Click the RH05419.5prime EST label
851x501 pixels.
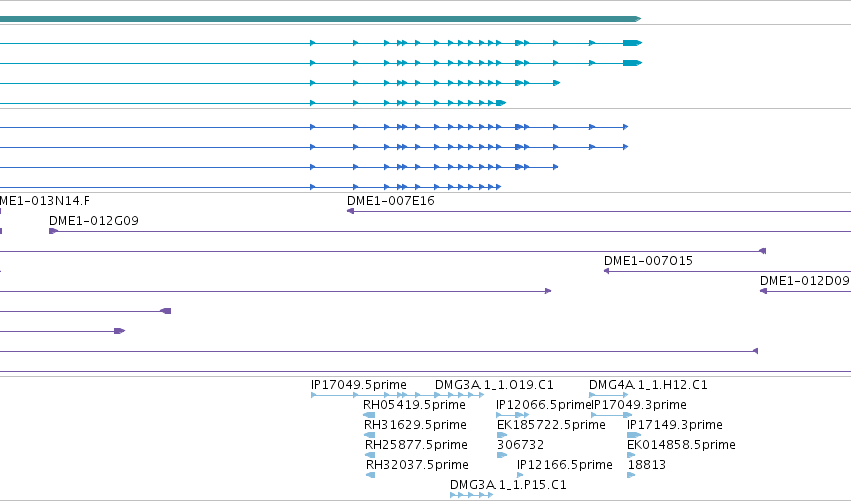tap(414, 405)
